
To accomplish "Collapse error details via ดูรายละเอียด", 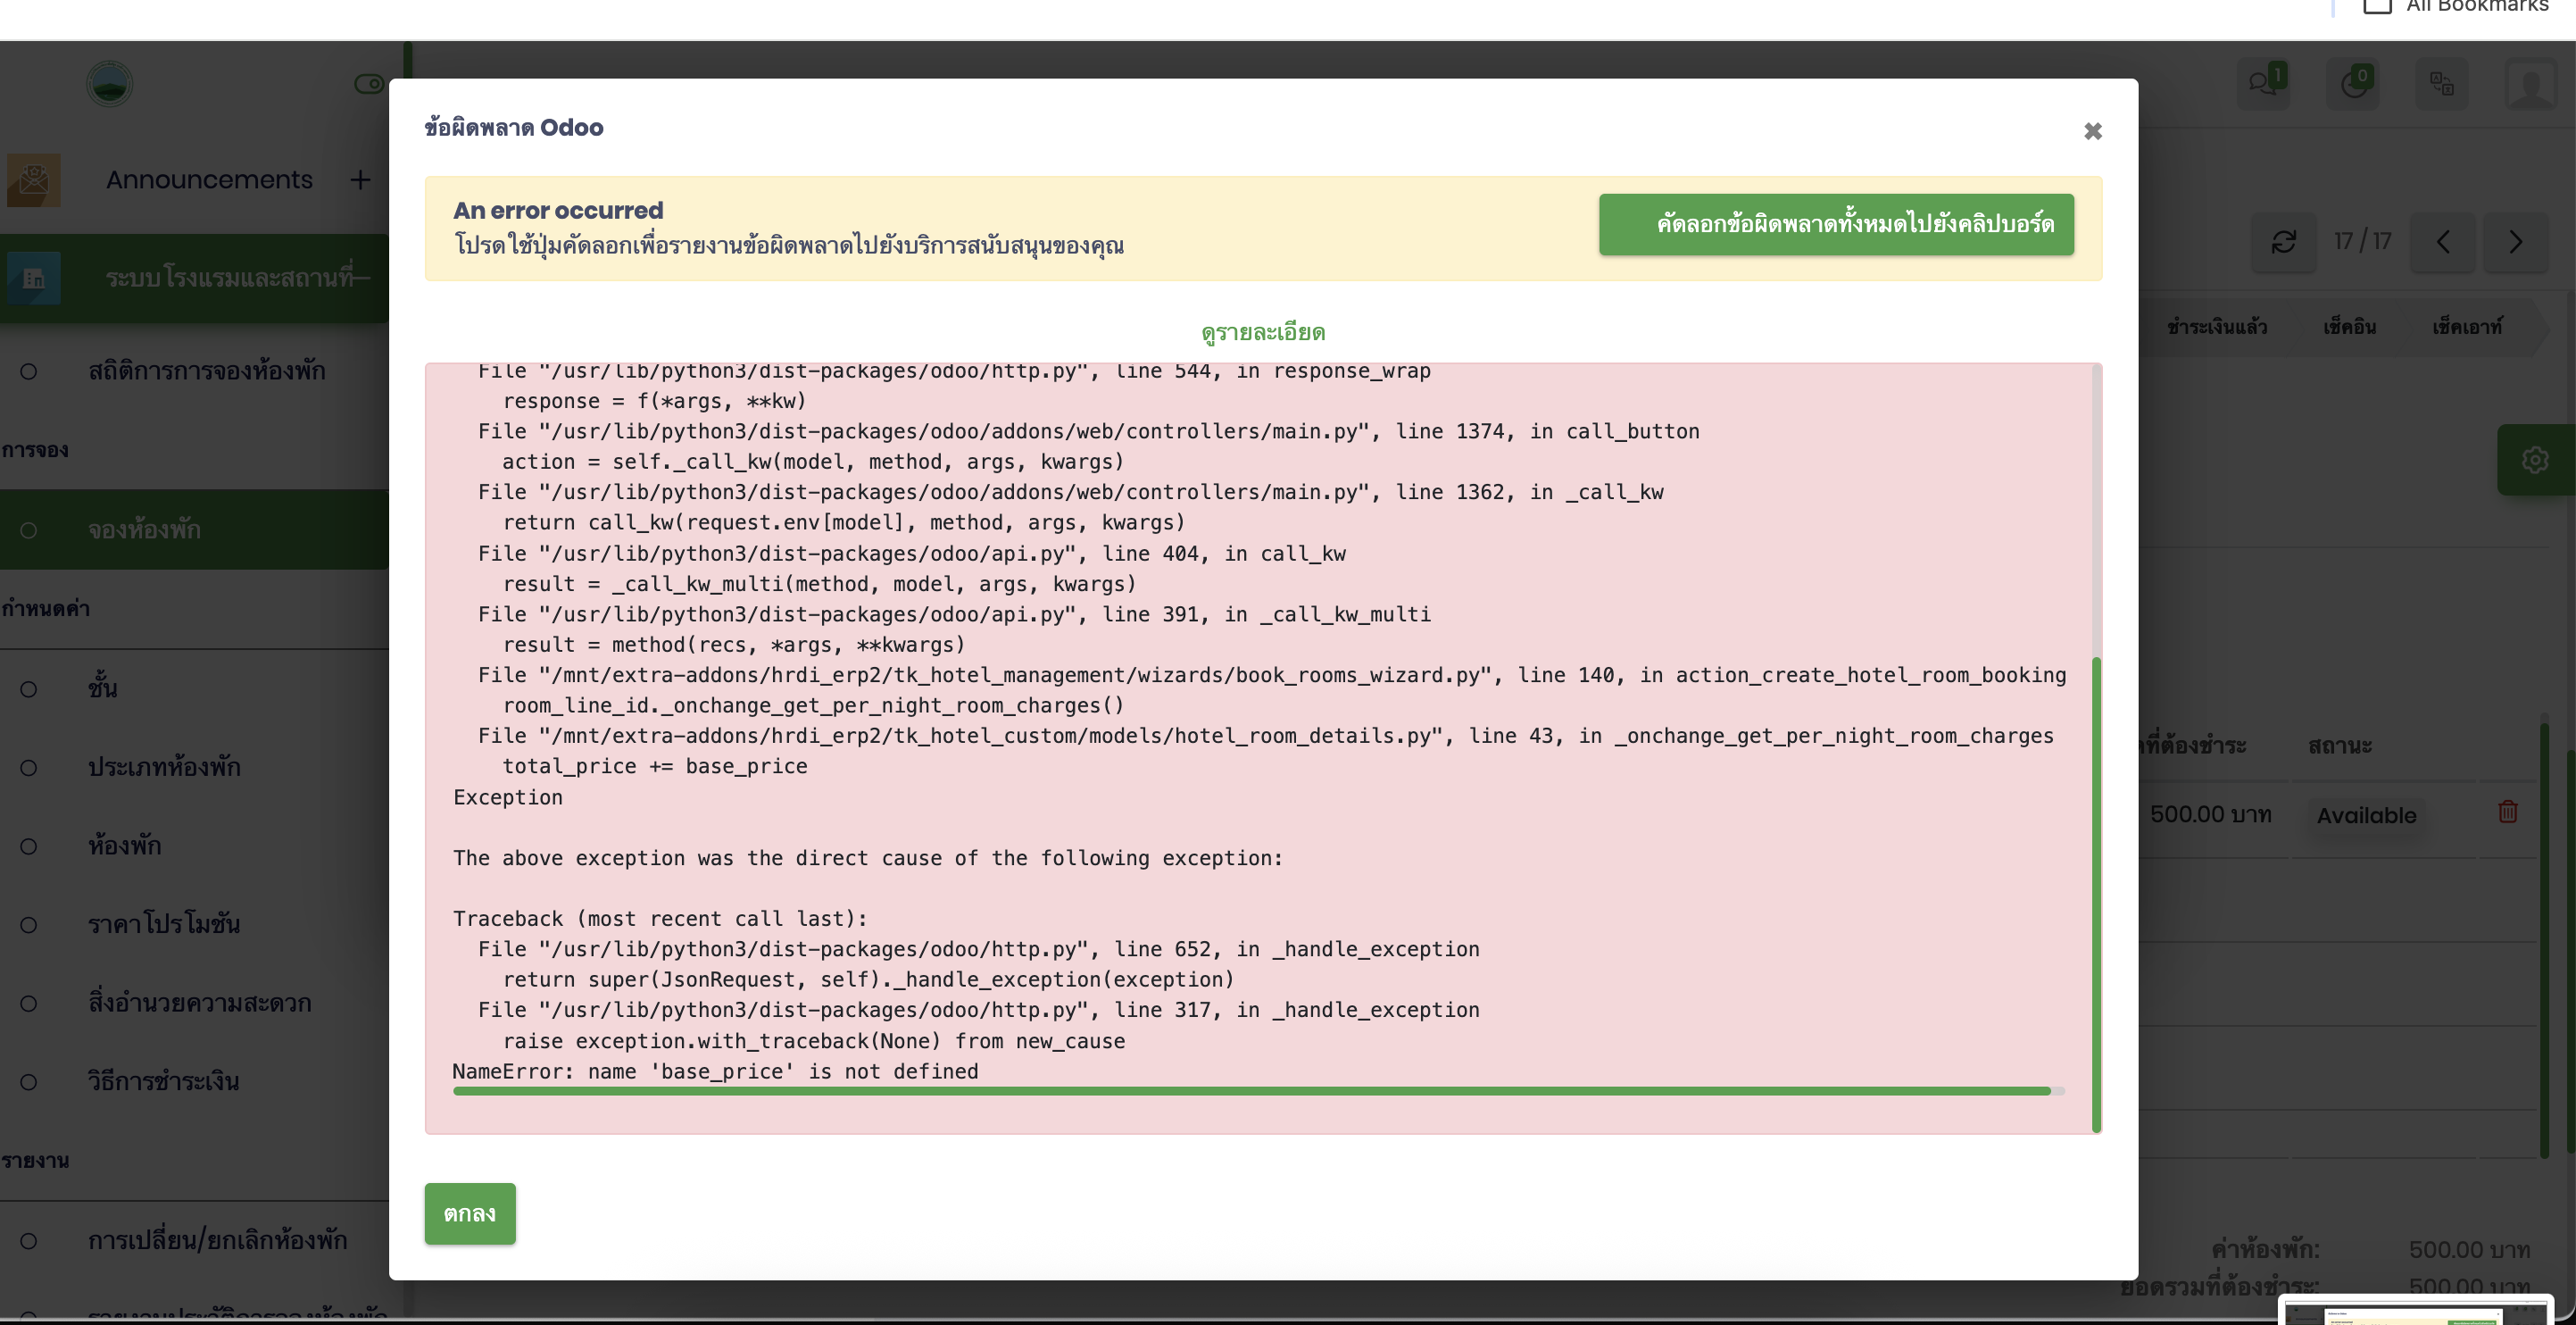I will tap(1262, 332).
